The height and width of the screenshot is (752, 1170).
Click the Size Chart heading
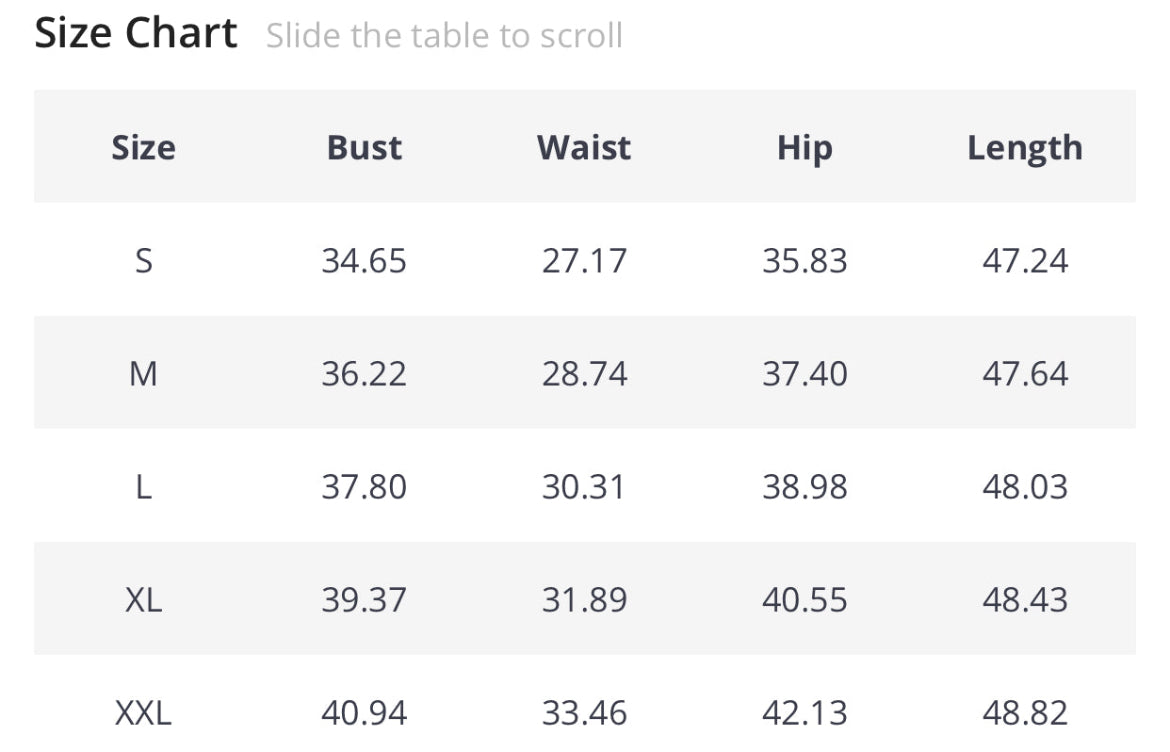click(136, 34)
